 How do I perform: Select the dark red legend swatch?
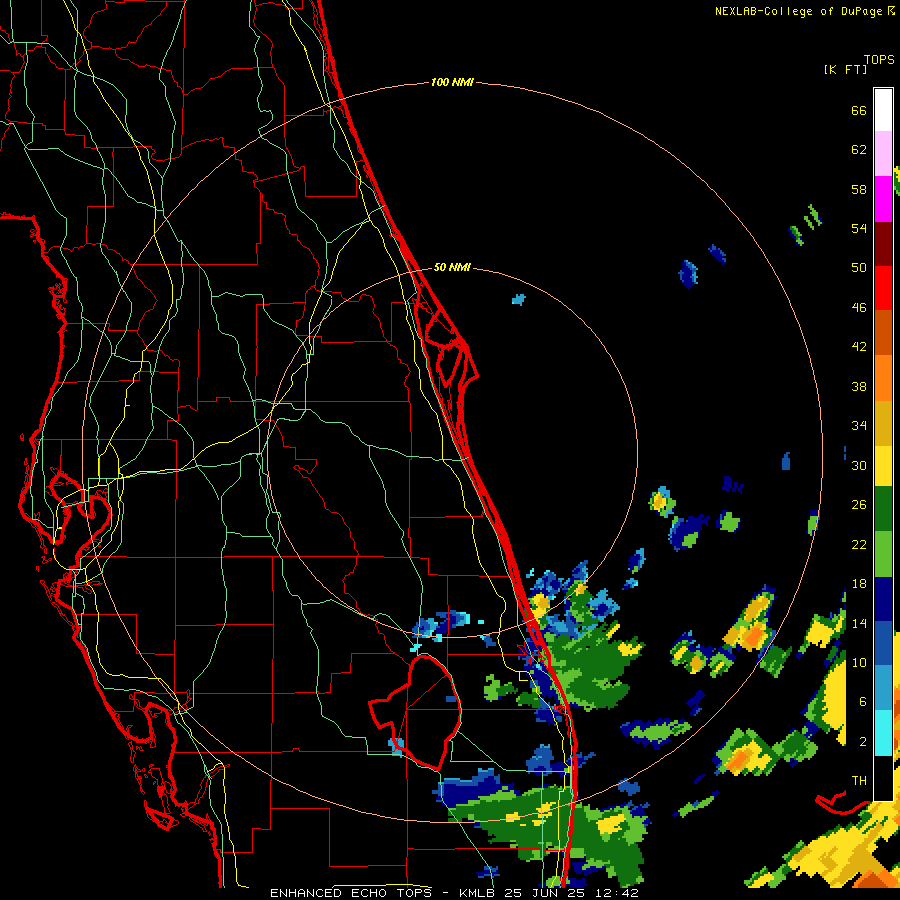pos(883,243)
